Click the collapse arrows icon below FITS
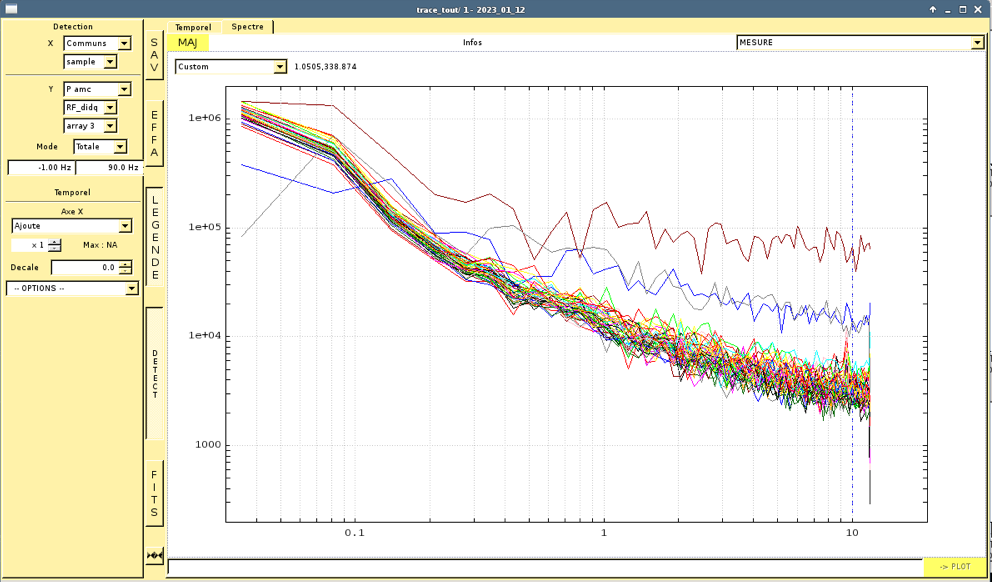 pyautogui.click(x=155, y=555)
